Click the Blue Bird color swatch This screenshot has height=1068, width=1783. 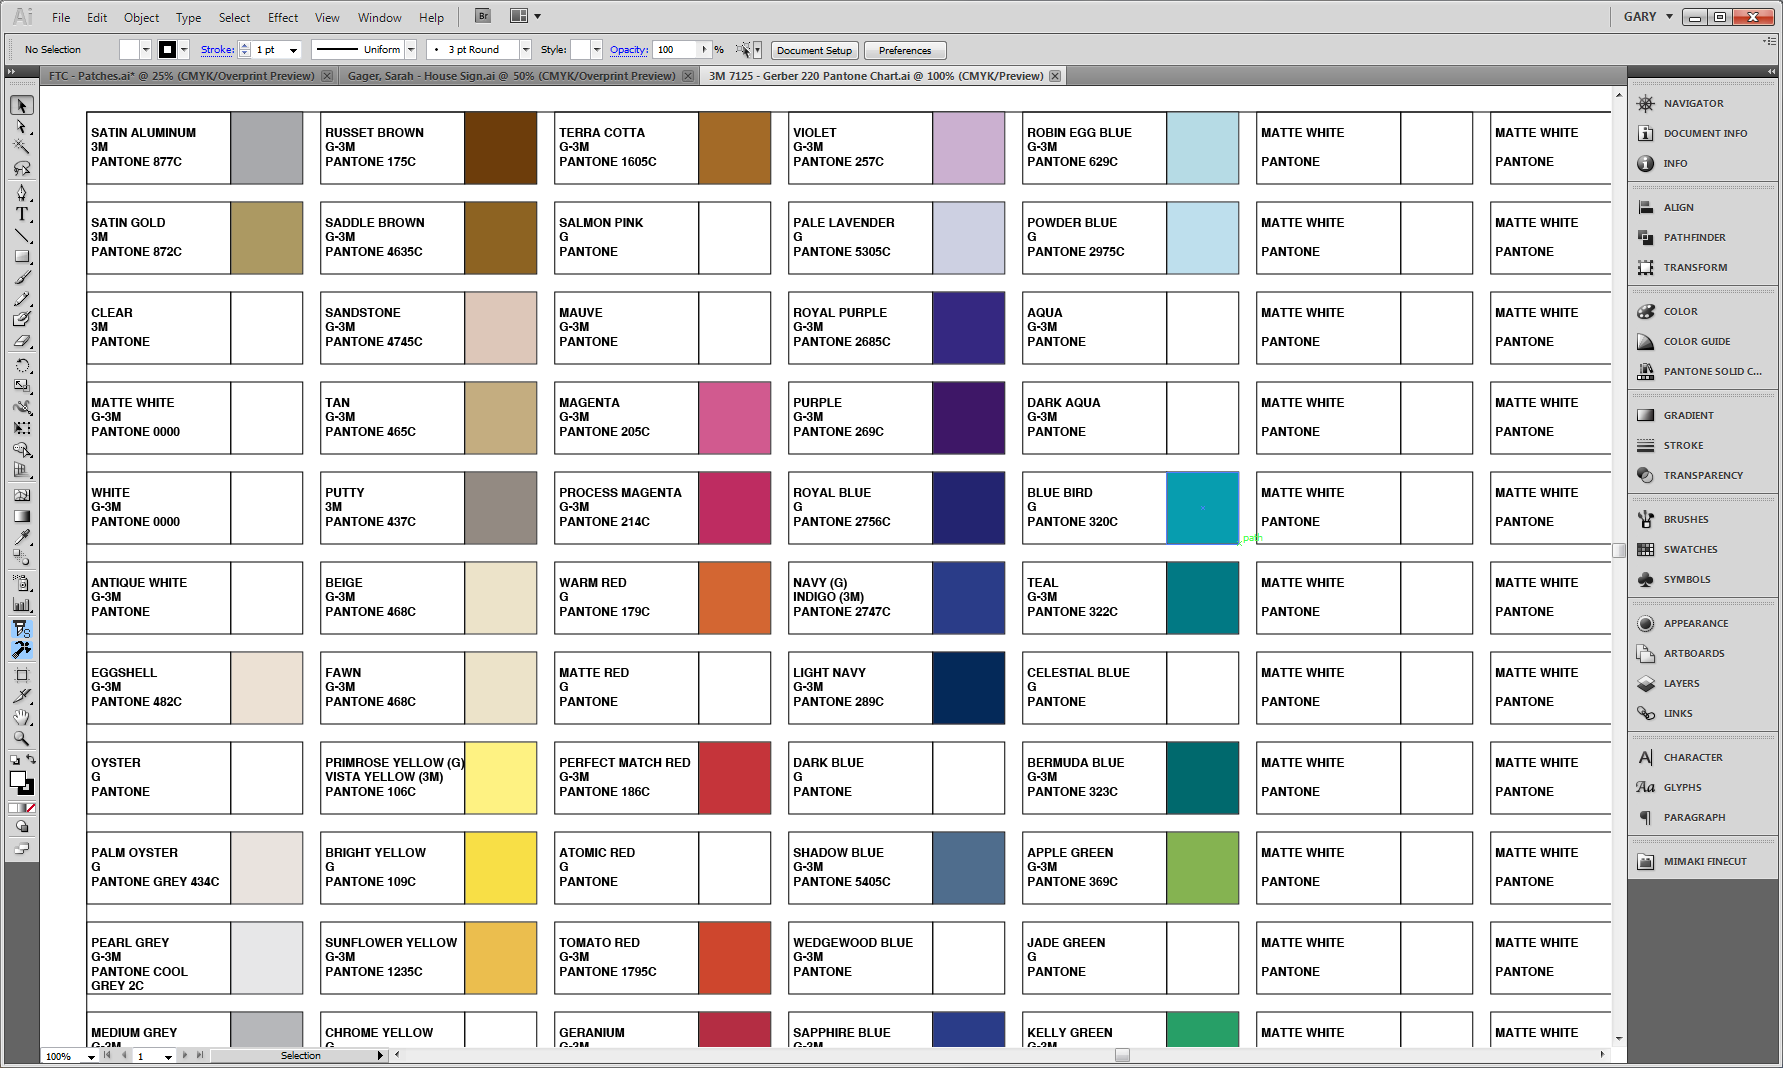point(1202,508)
